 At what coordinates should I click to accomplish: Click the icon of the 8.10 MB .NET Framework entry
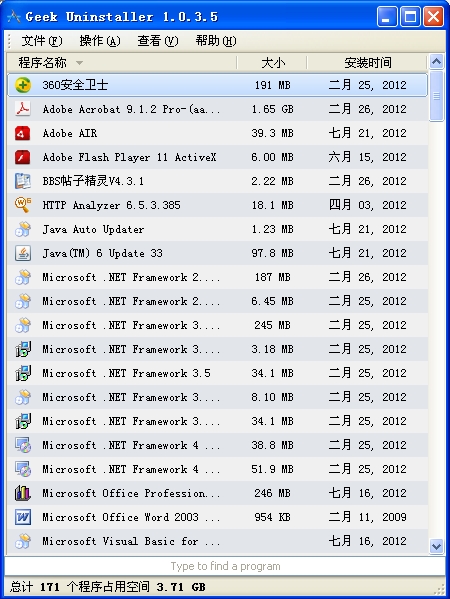[x=23, y=397]
